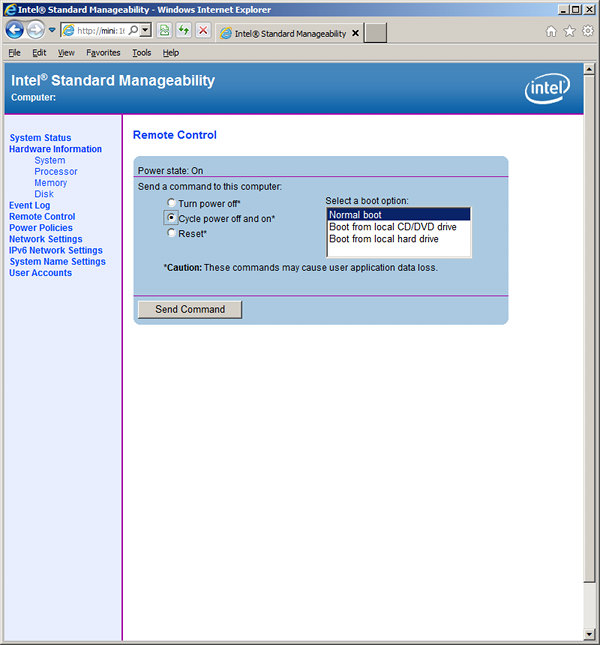Open the IPv6 Network Settings link
This screenshot has height=645, width=600.
point(56,250)
